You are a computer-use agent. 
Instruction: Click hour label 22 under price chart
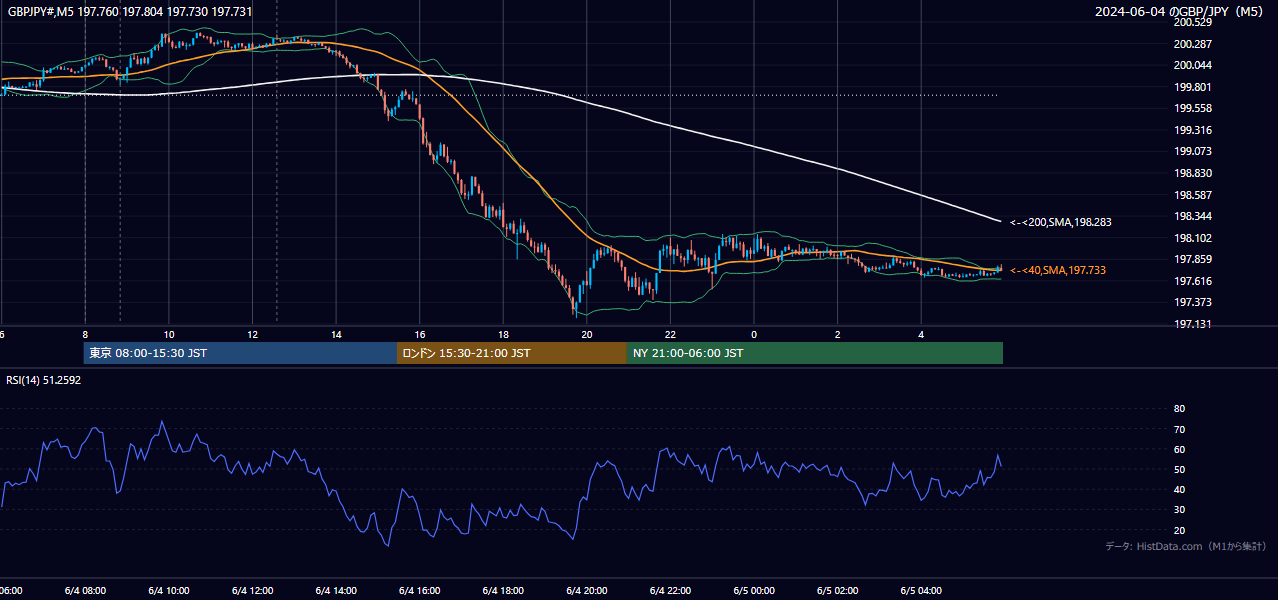coord(670,334)
